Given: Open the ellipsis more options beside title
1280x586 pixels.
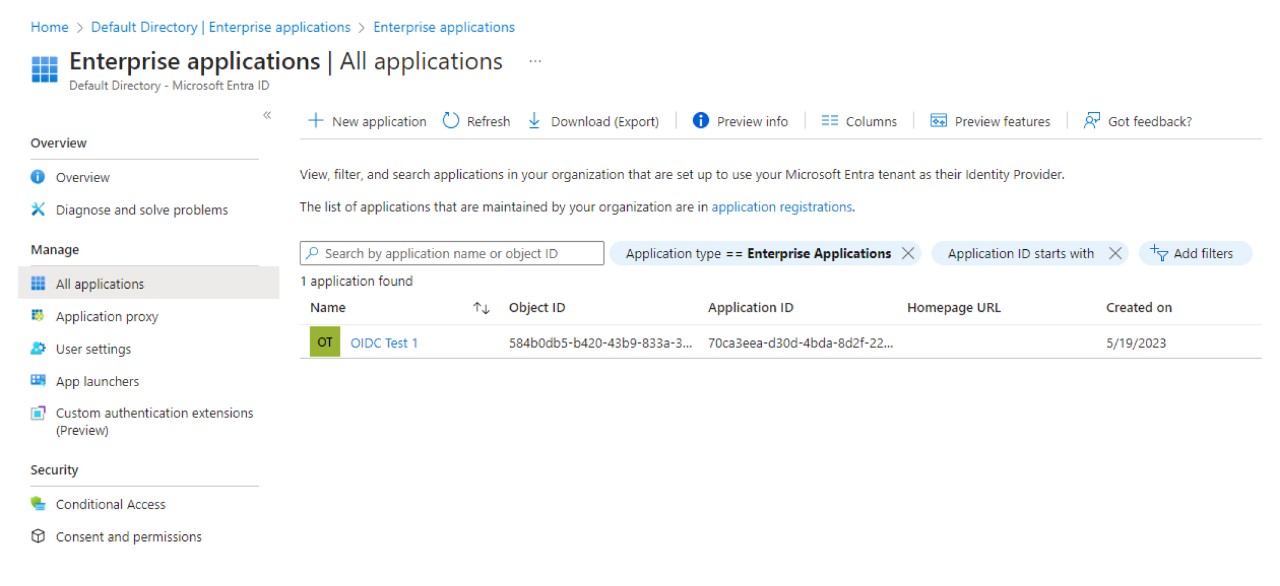Looking at the screenshot, I should point(535,61).
